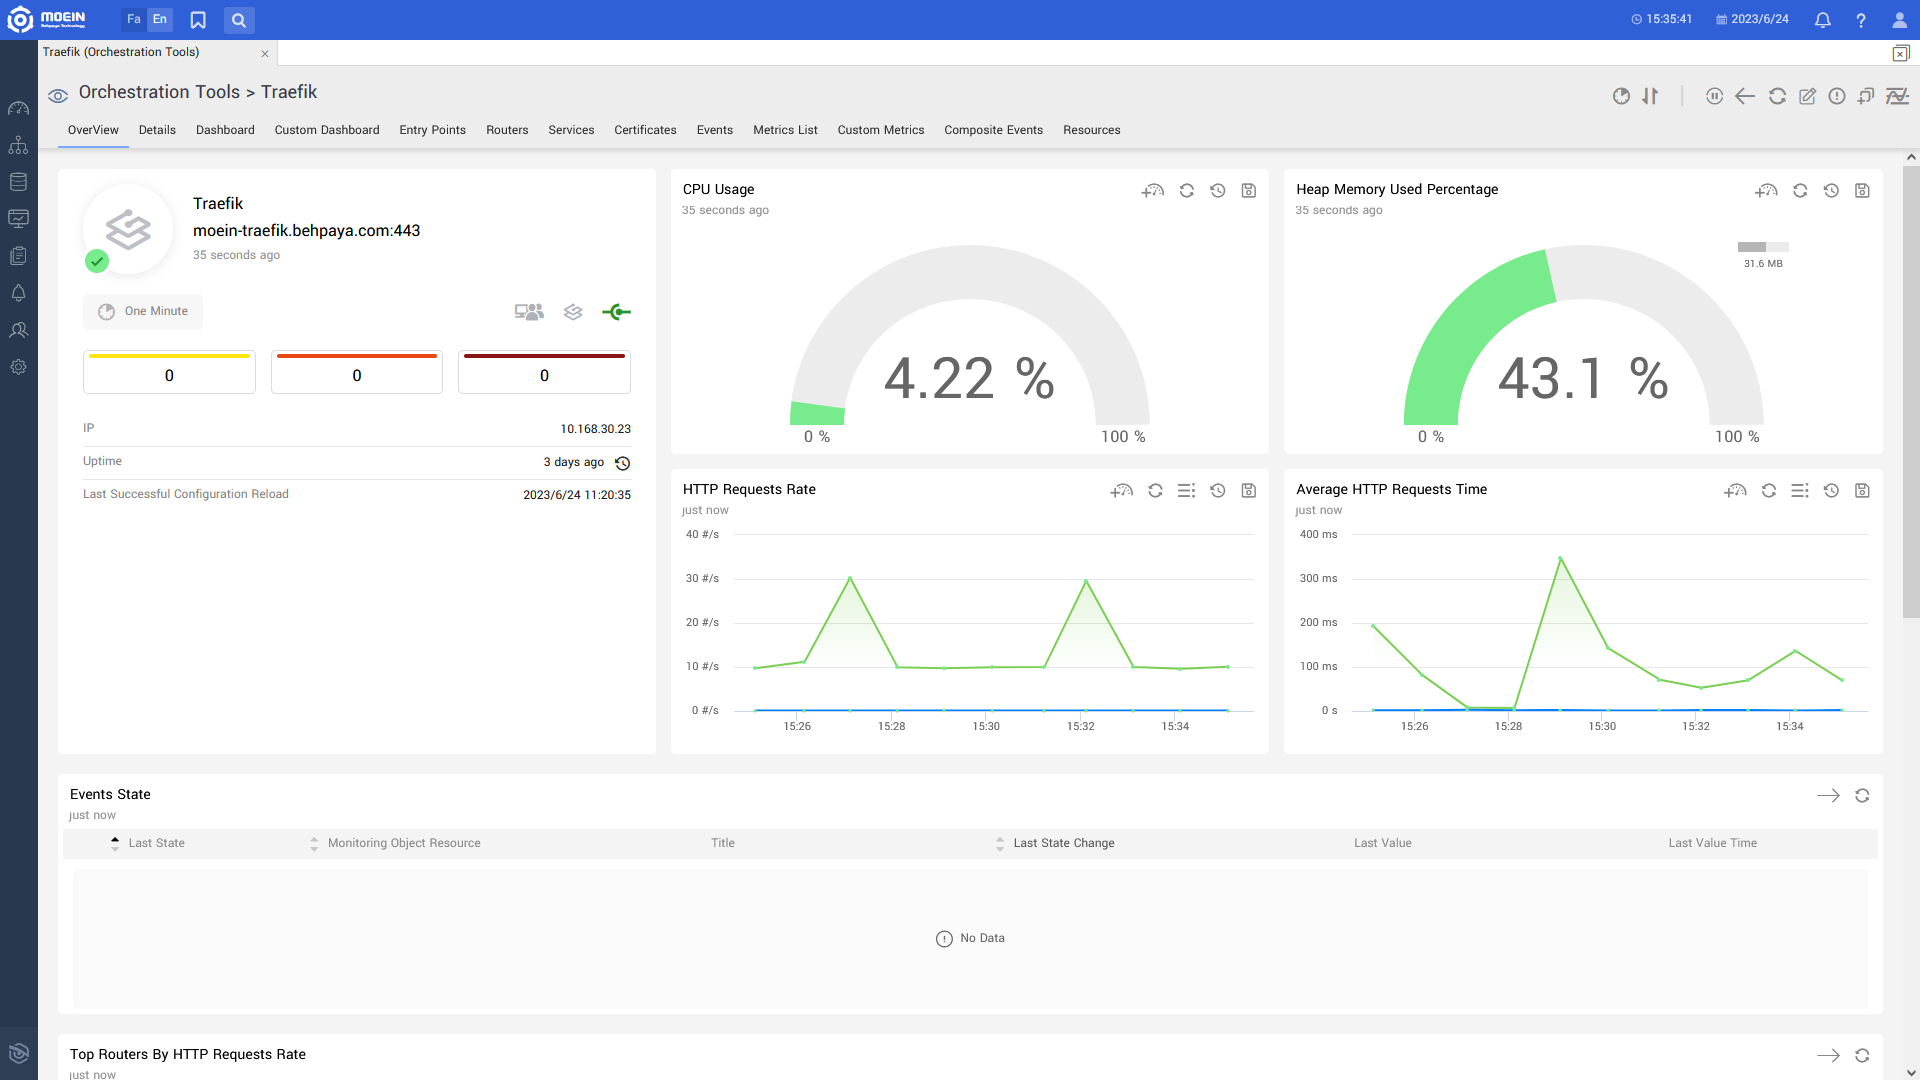The height and width of the screenshot is (1080, 1920).
Task: Open history of CPU Usage widget
Action: click(1217, 190)
